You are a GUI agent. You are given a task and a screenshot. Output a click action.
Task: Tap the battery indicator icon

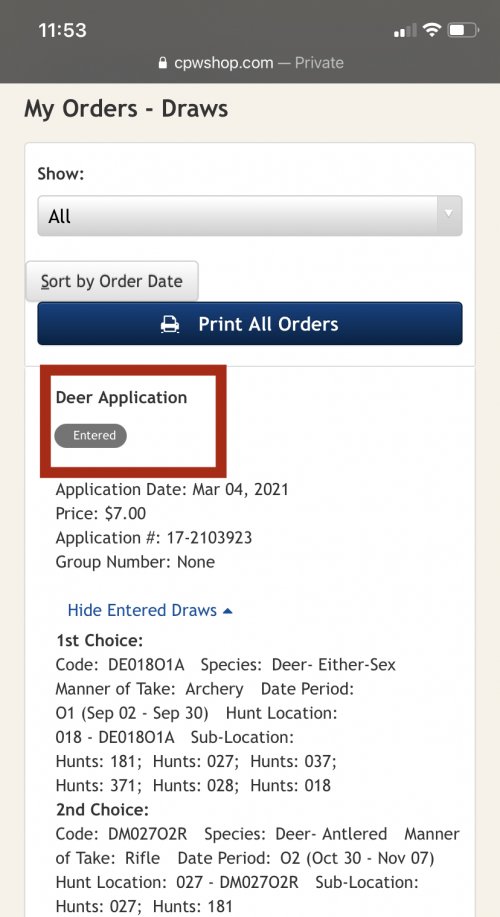463,30
